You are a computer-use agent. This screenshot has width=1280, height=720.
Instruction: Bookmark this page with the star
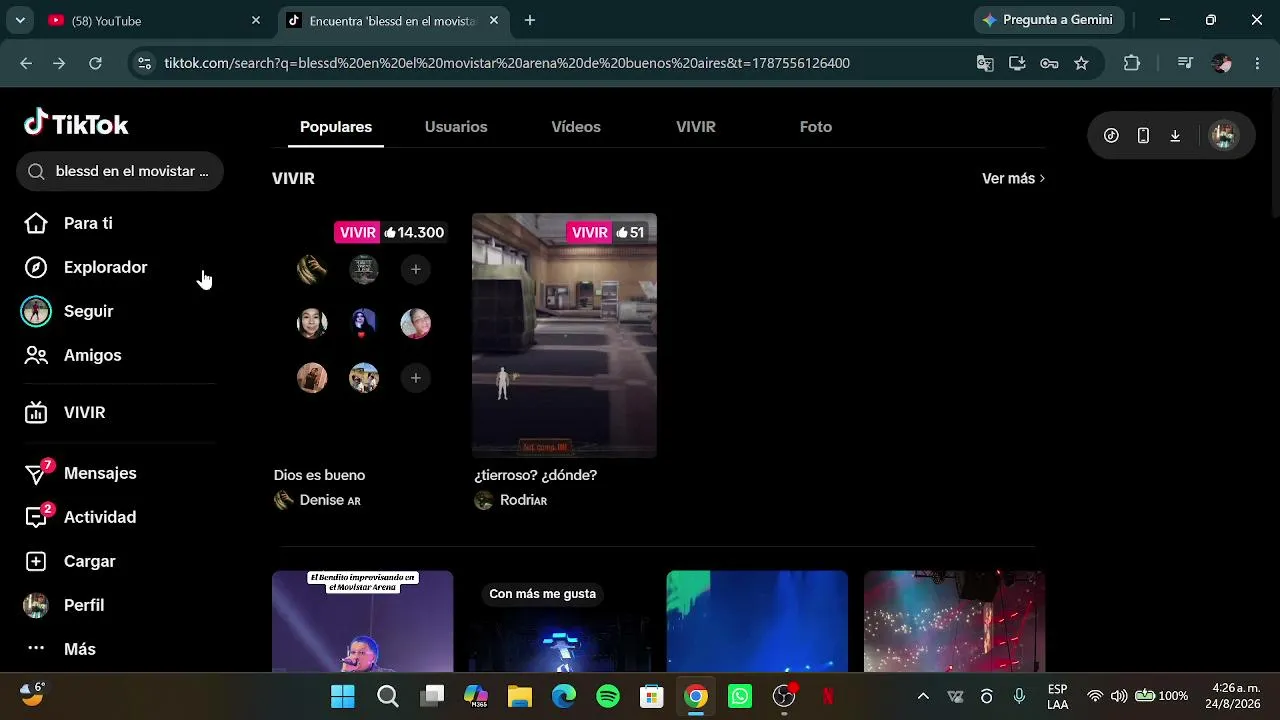click(1081, 63)
